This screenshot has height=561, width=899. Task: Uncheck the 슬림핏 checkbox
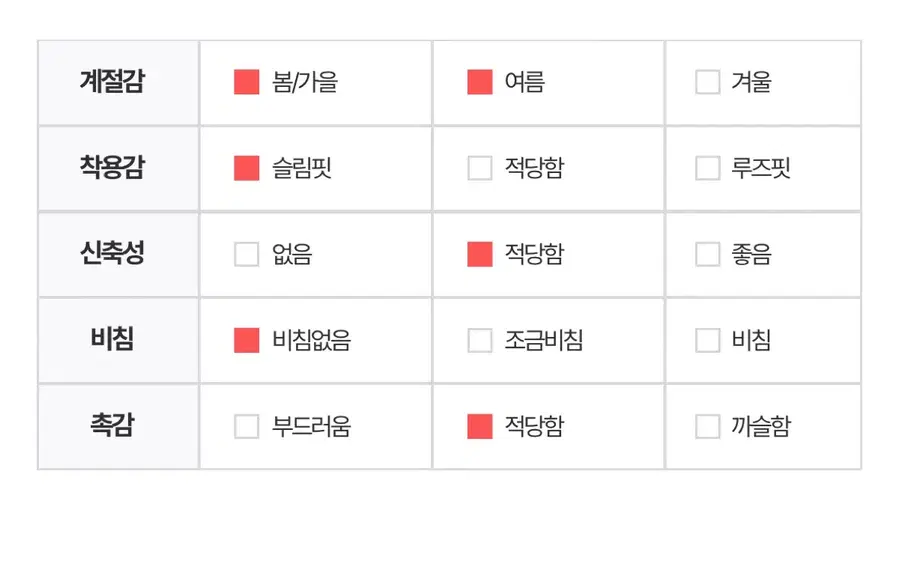point(246,168)
